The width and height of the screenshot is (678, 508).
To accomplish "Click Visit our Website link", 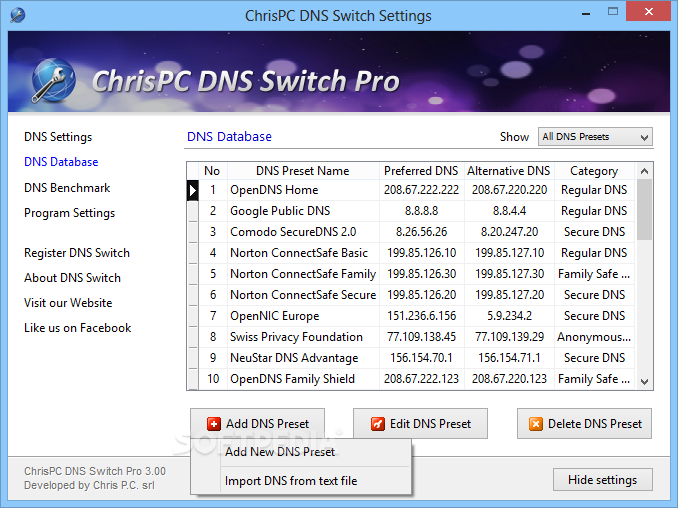I will point(68,303).
